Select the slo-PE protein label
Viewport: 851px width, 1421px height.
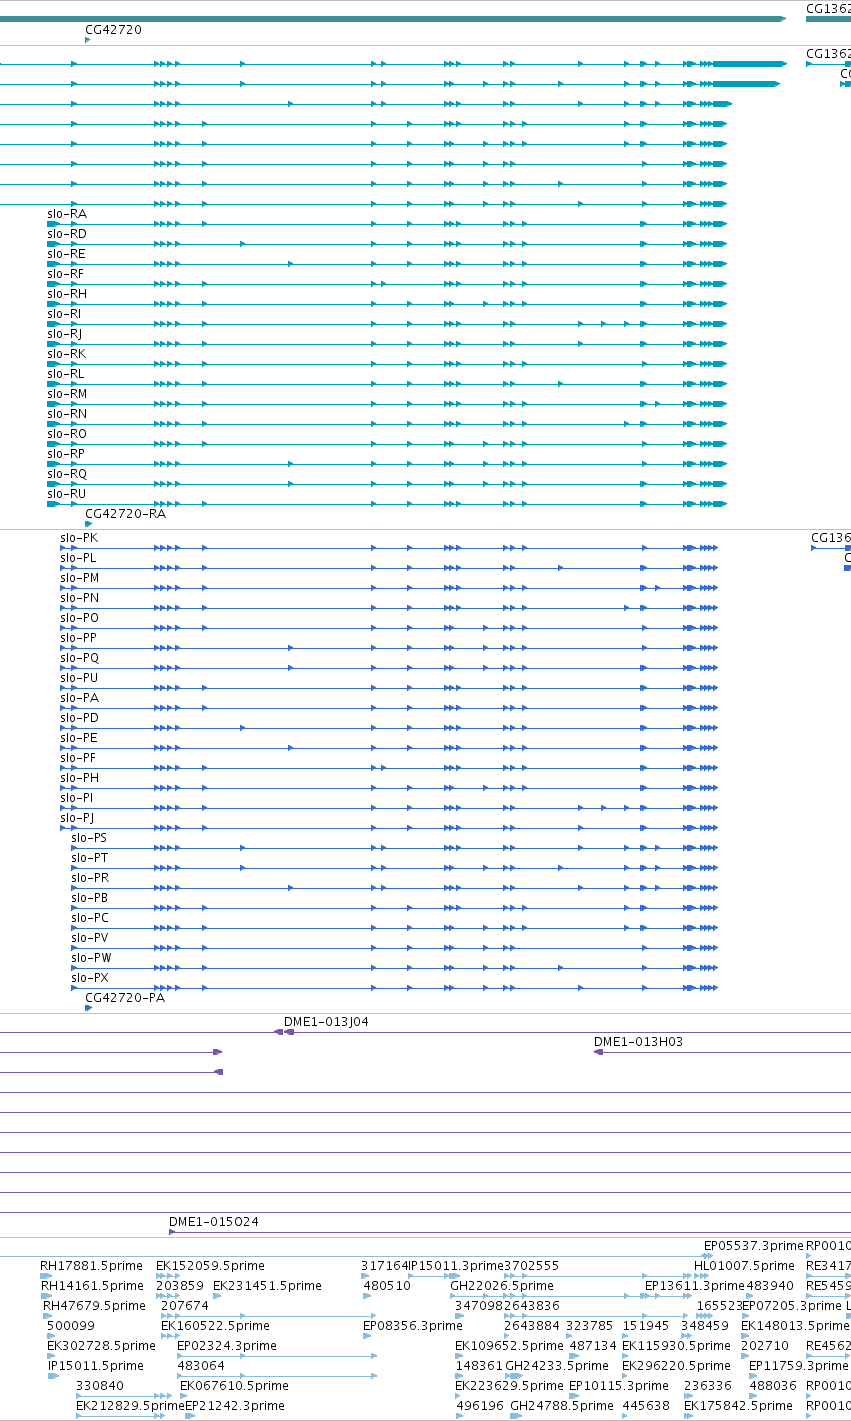(79, 738)
